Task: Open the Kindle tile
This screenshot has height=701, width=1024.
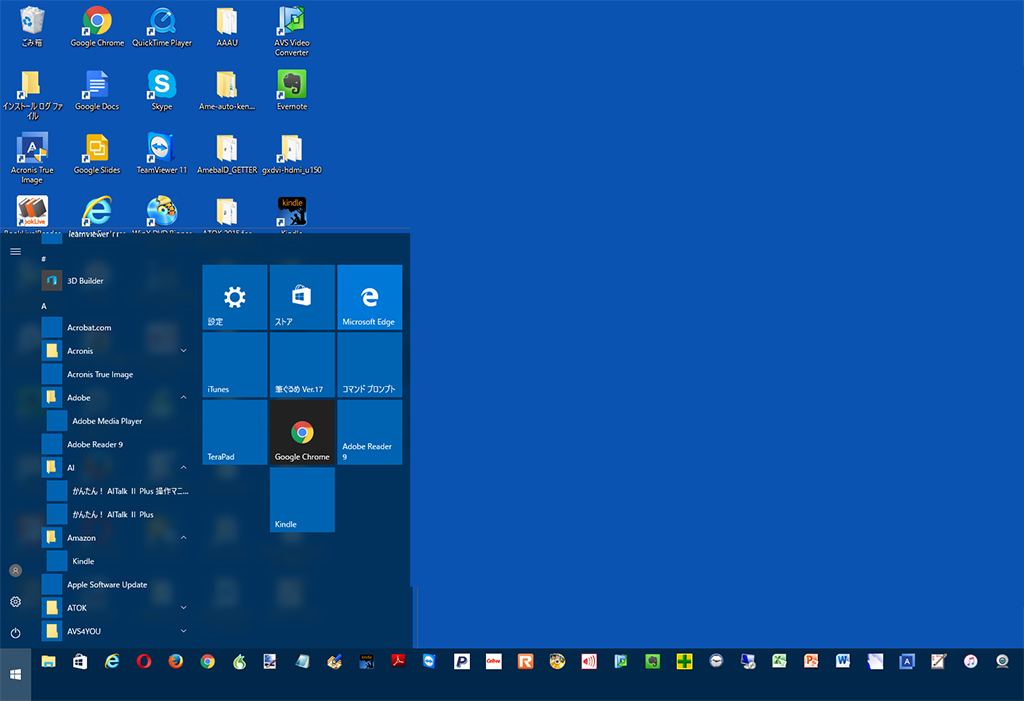Action: (302, 499)
